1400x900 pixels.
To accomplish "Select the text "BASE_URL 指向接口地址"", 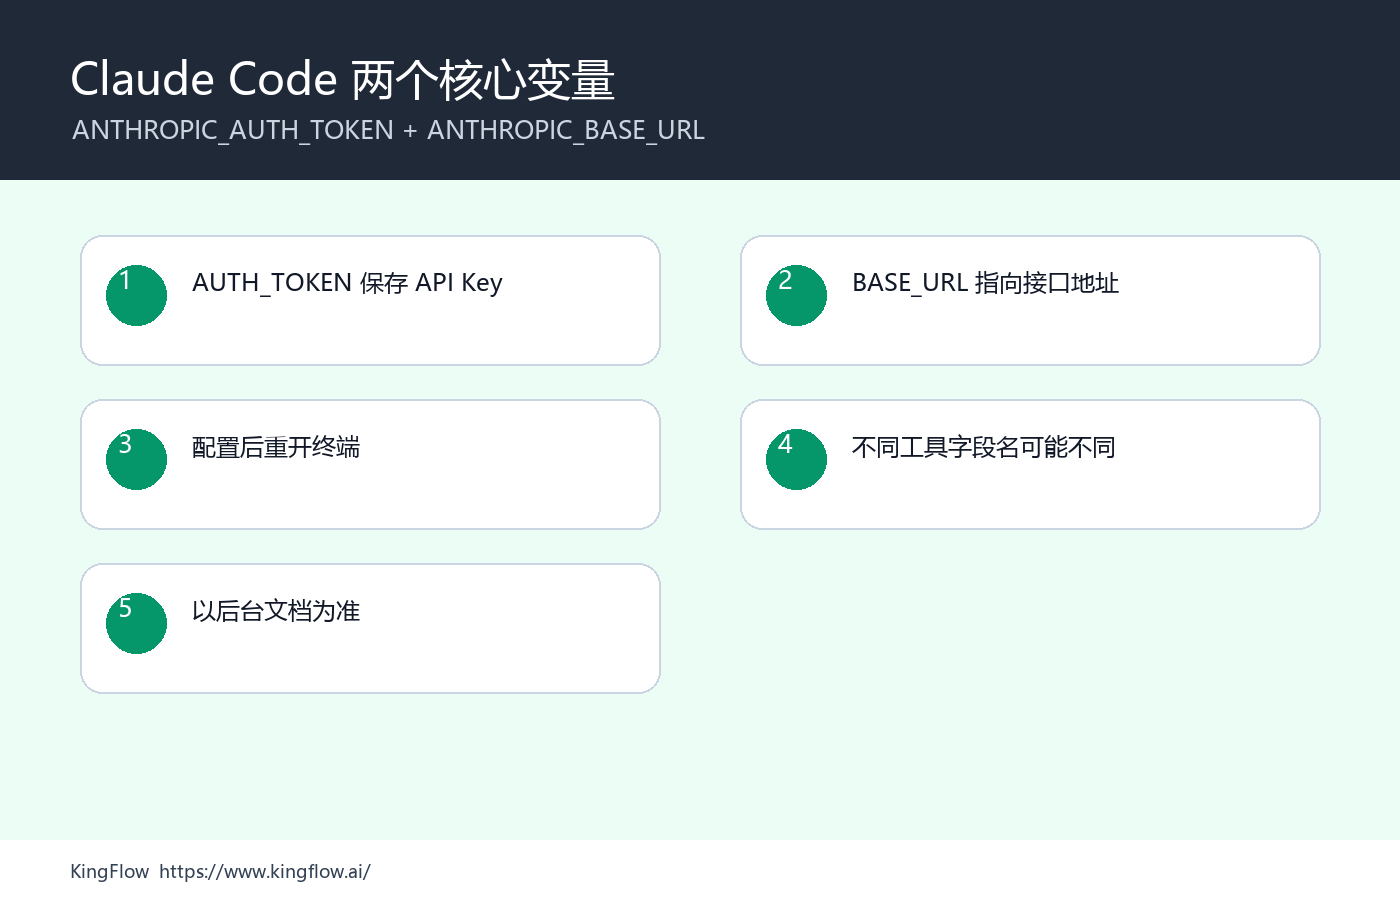I will (985, 283).
